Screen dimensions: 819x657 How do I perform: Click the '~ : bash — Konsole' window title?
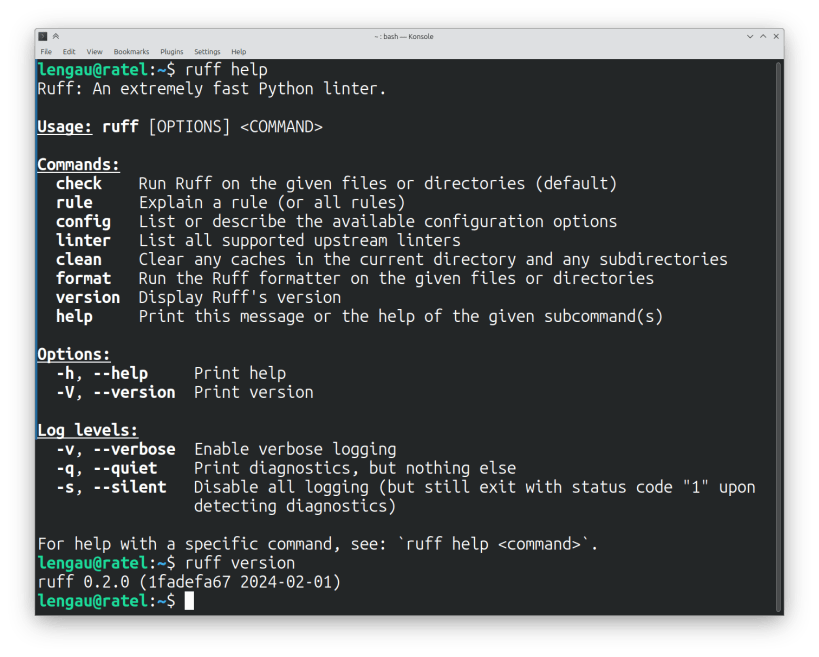click(404, 37)
